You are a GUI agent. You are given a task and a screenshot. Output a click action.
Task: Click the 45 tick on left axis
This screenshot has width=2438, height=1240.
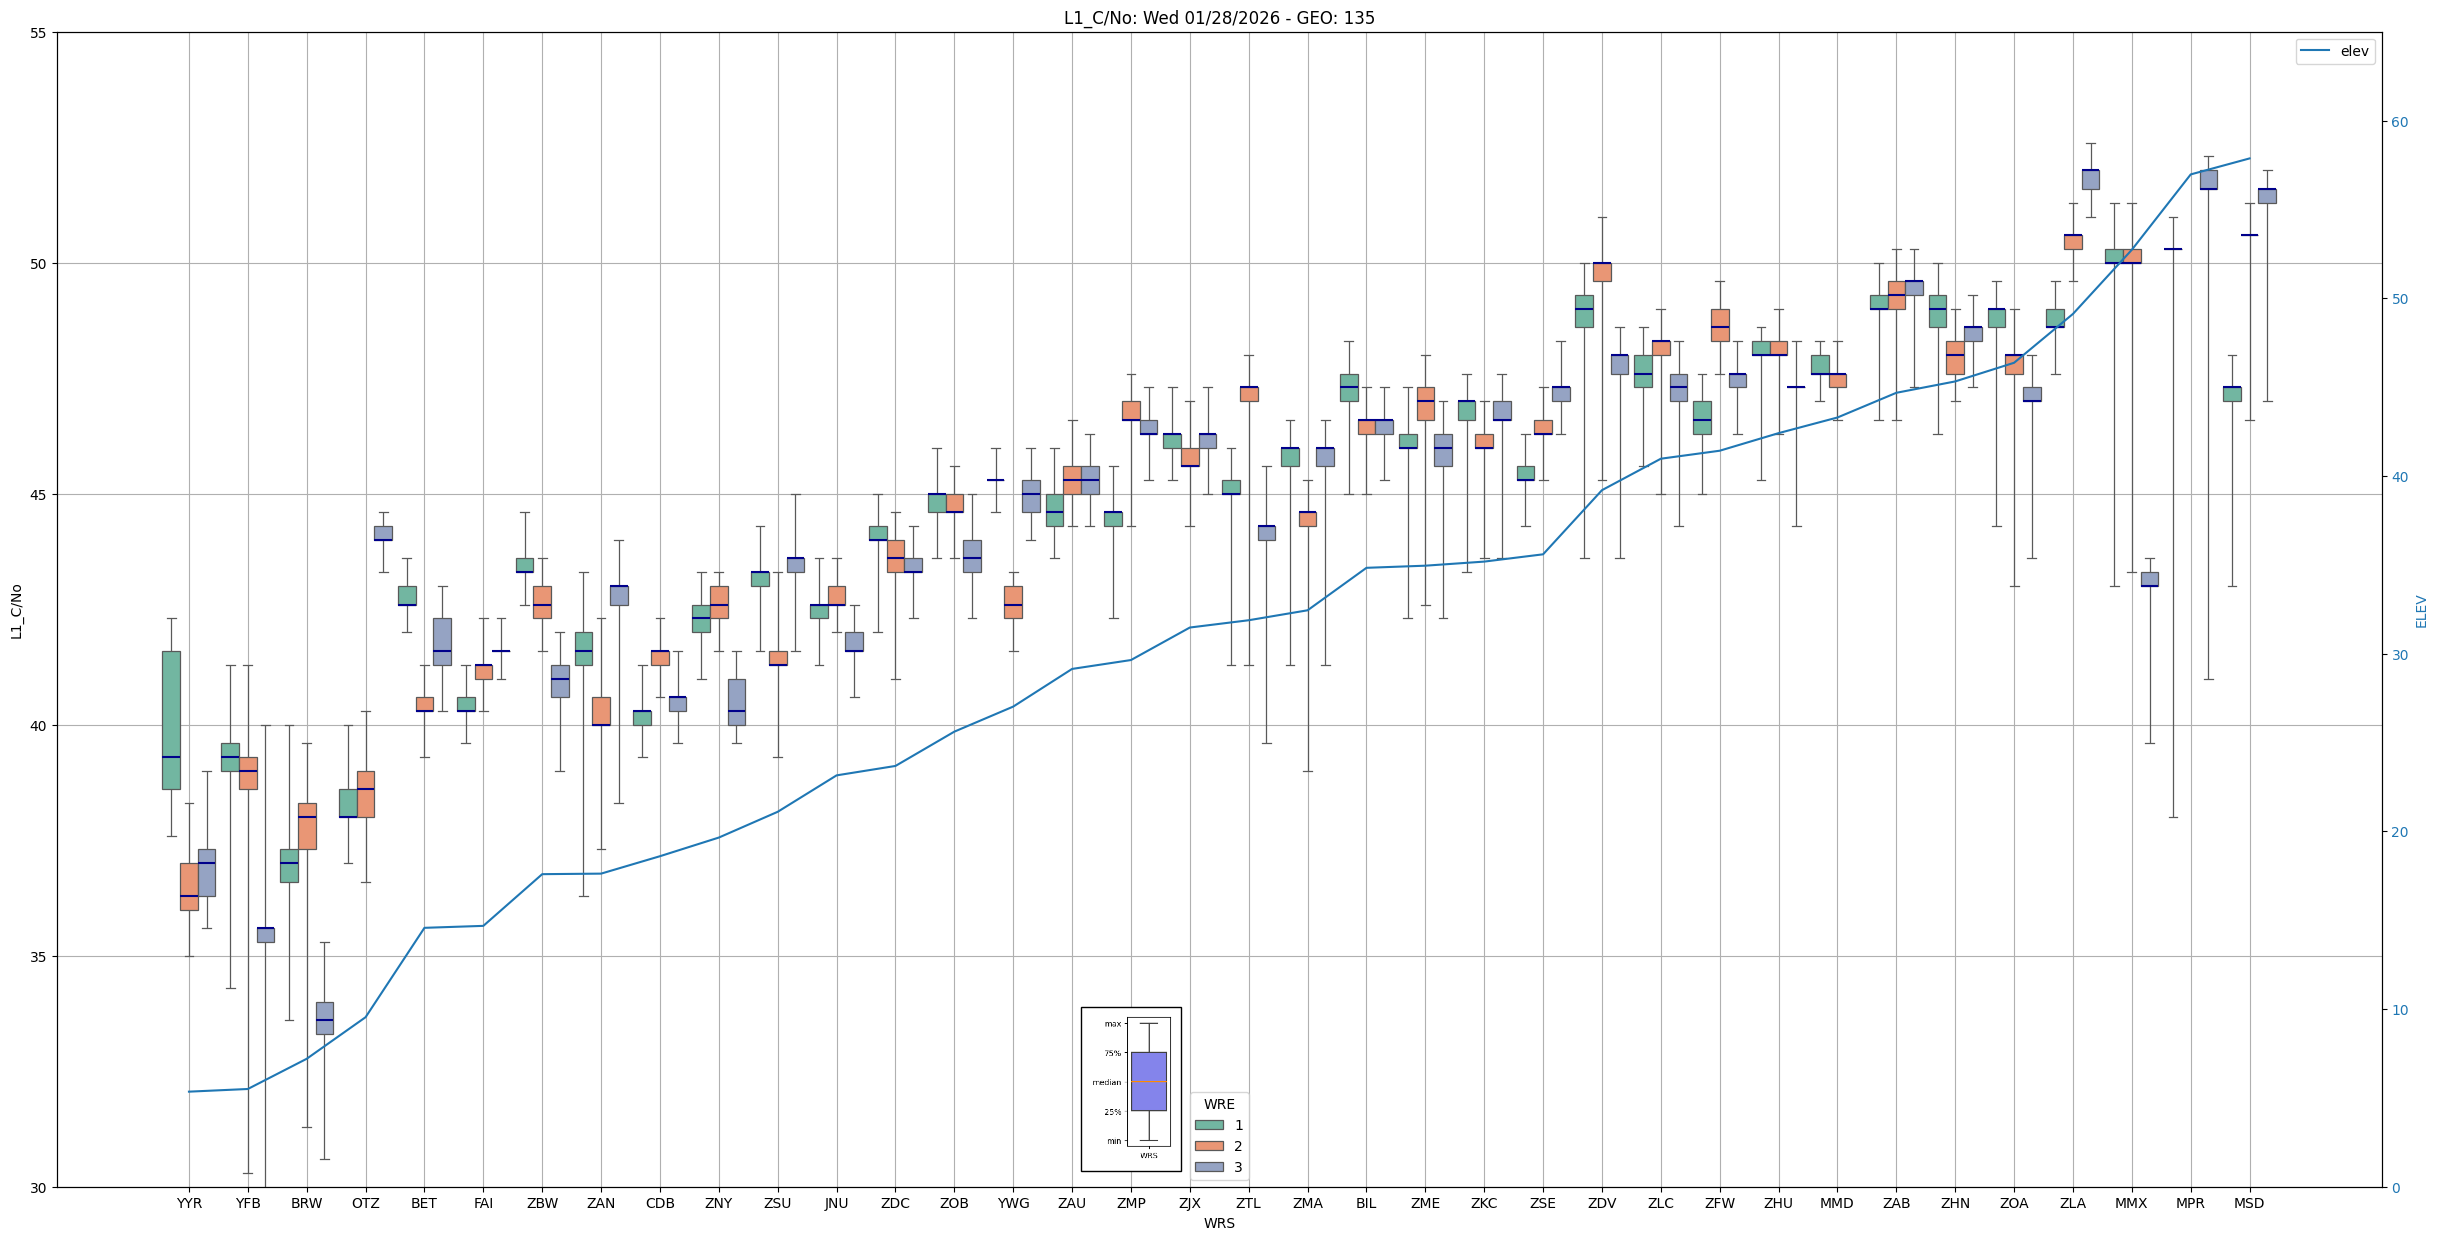pos(40,495)
